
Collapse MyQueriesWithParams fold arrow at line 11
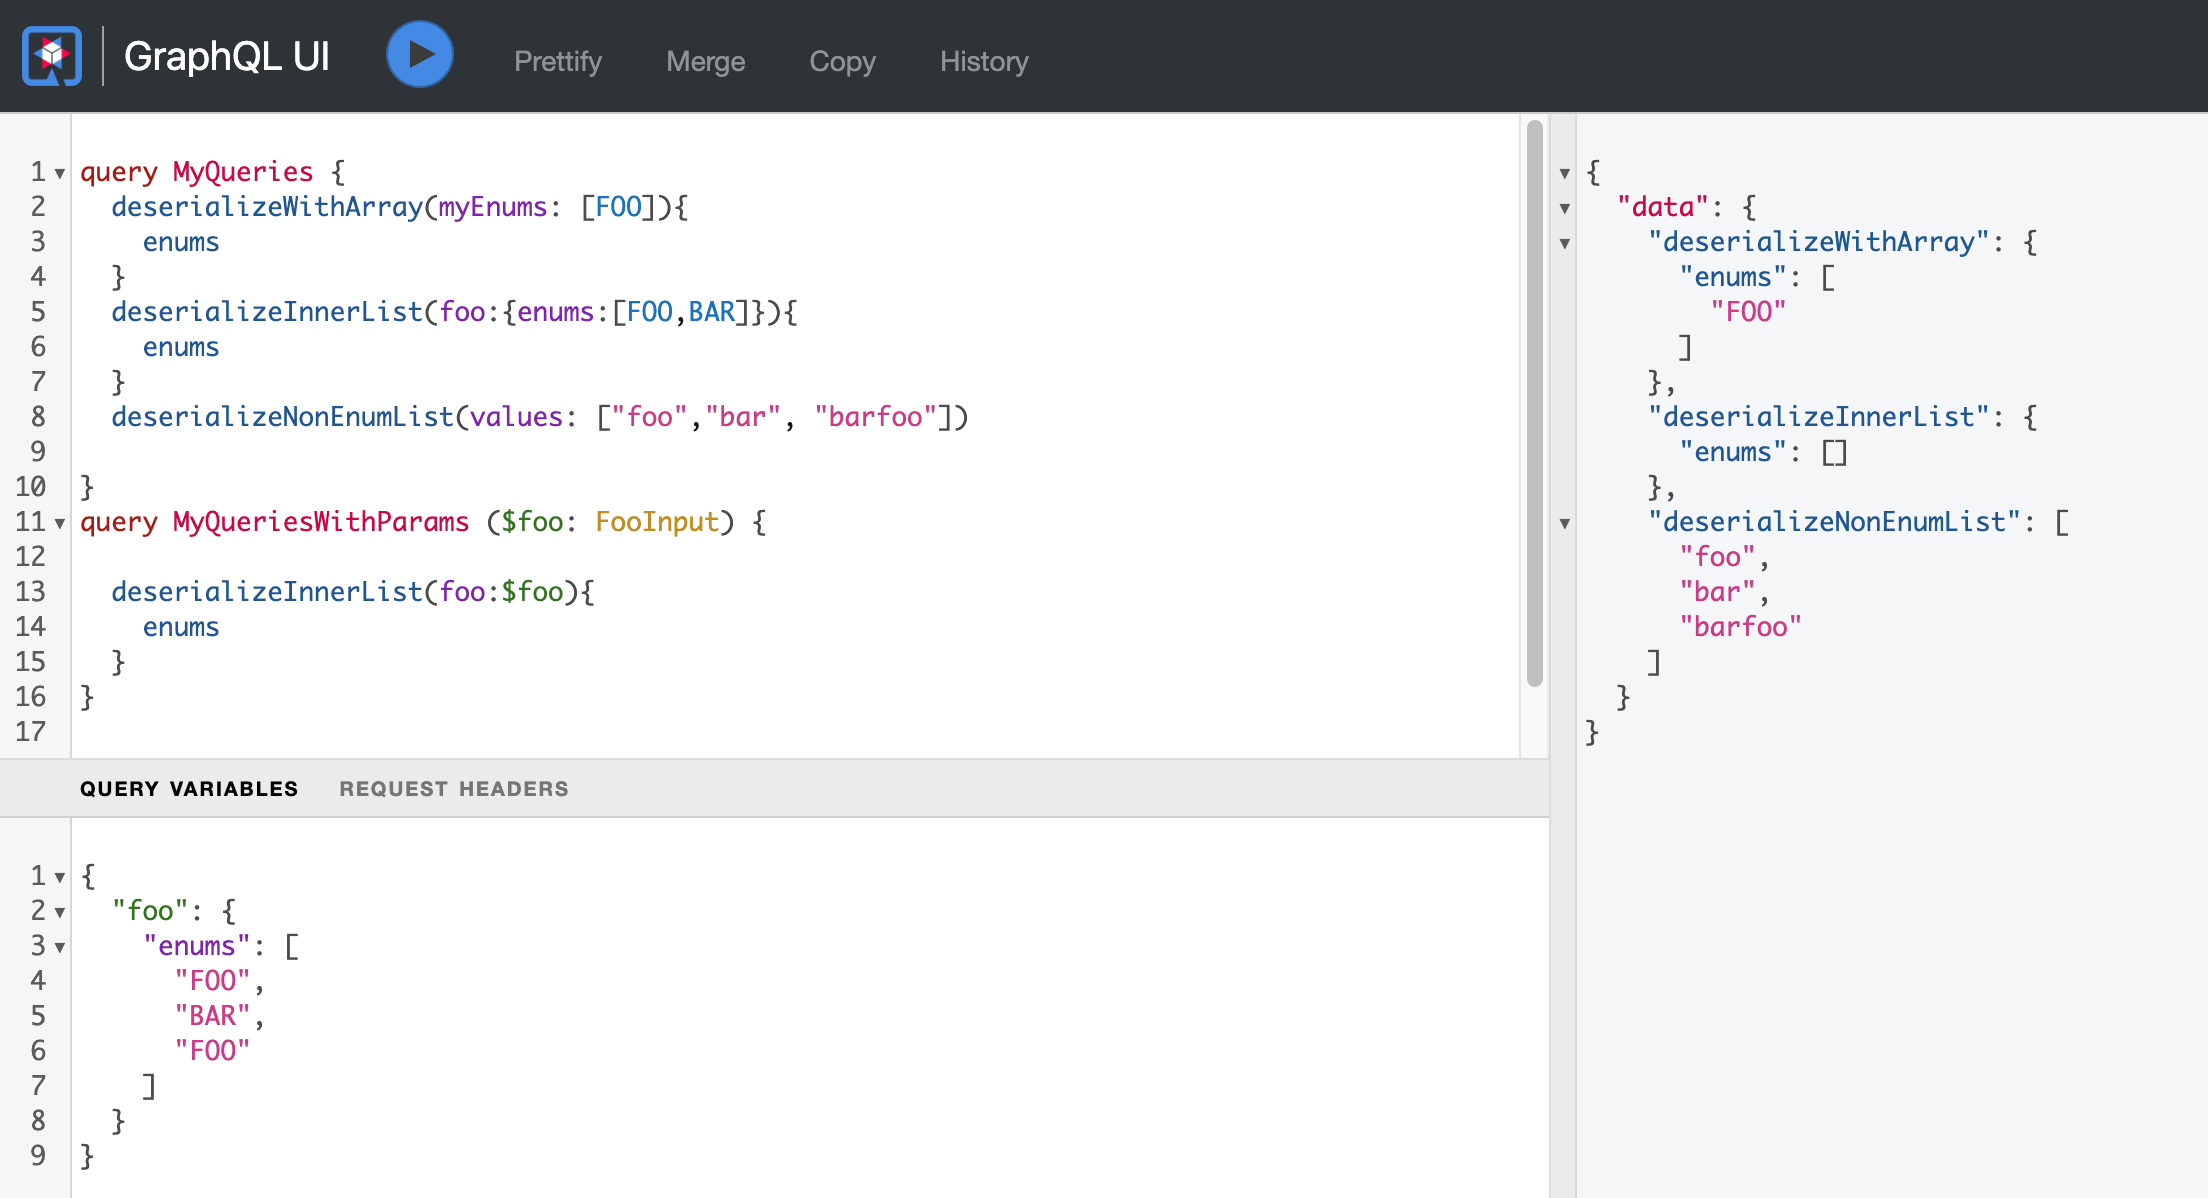(x=60, y=524)
